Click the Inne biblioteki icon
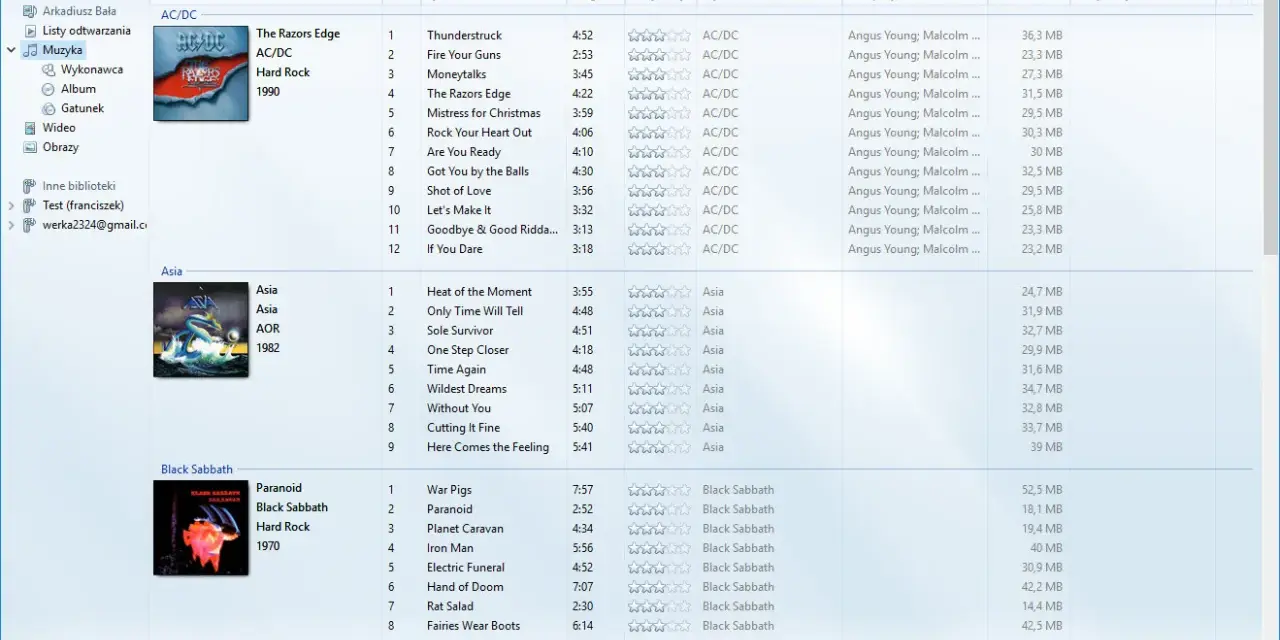Image resolution: width=1280 pixels, height=640 pixels. 30,186
